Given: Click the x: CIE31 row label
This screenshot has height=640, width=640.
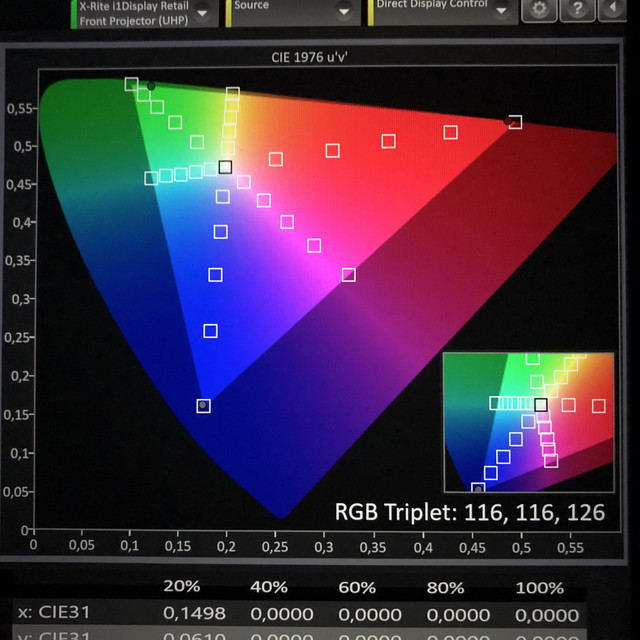Looking at the screenshot, I should pos(54,612).
